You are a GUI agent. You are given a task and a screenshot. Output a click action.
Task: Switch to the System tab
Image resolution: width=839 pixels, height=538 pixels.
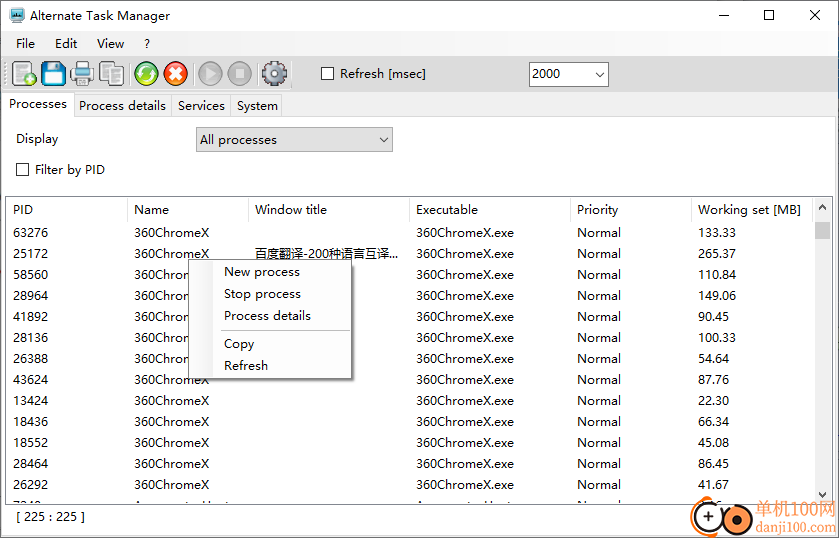click(x=257, y=106)
